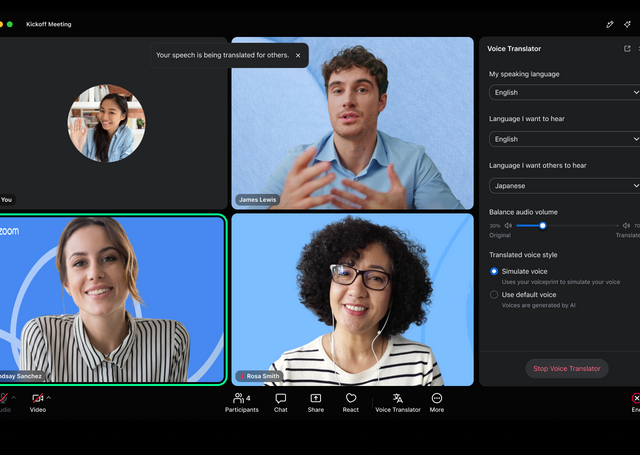This screenshot has width=640, height=455.
Task: Open the React emoji menu
Action: pos(351,403)
